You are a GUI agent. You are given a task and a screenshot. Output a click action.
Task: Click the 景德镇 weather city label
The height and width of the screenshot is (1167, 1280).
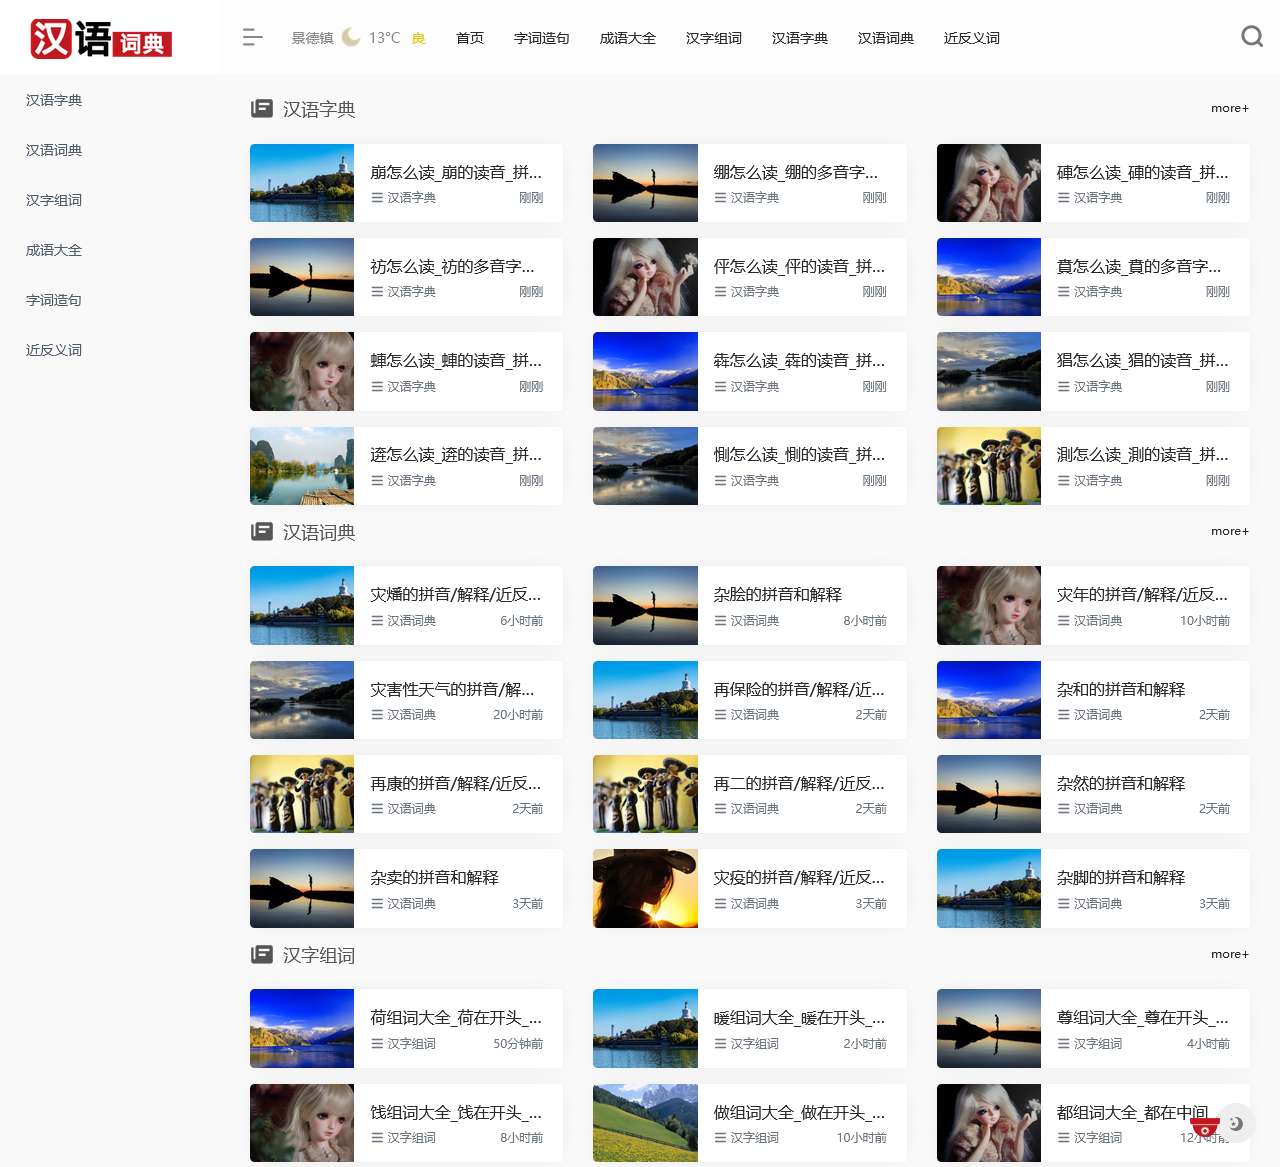pos(313,38)
